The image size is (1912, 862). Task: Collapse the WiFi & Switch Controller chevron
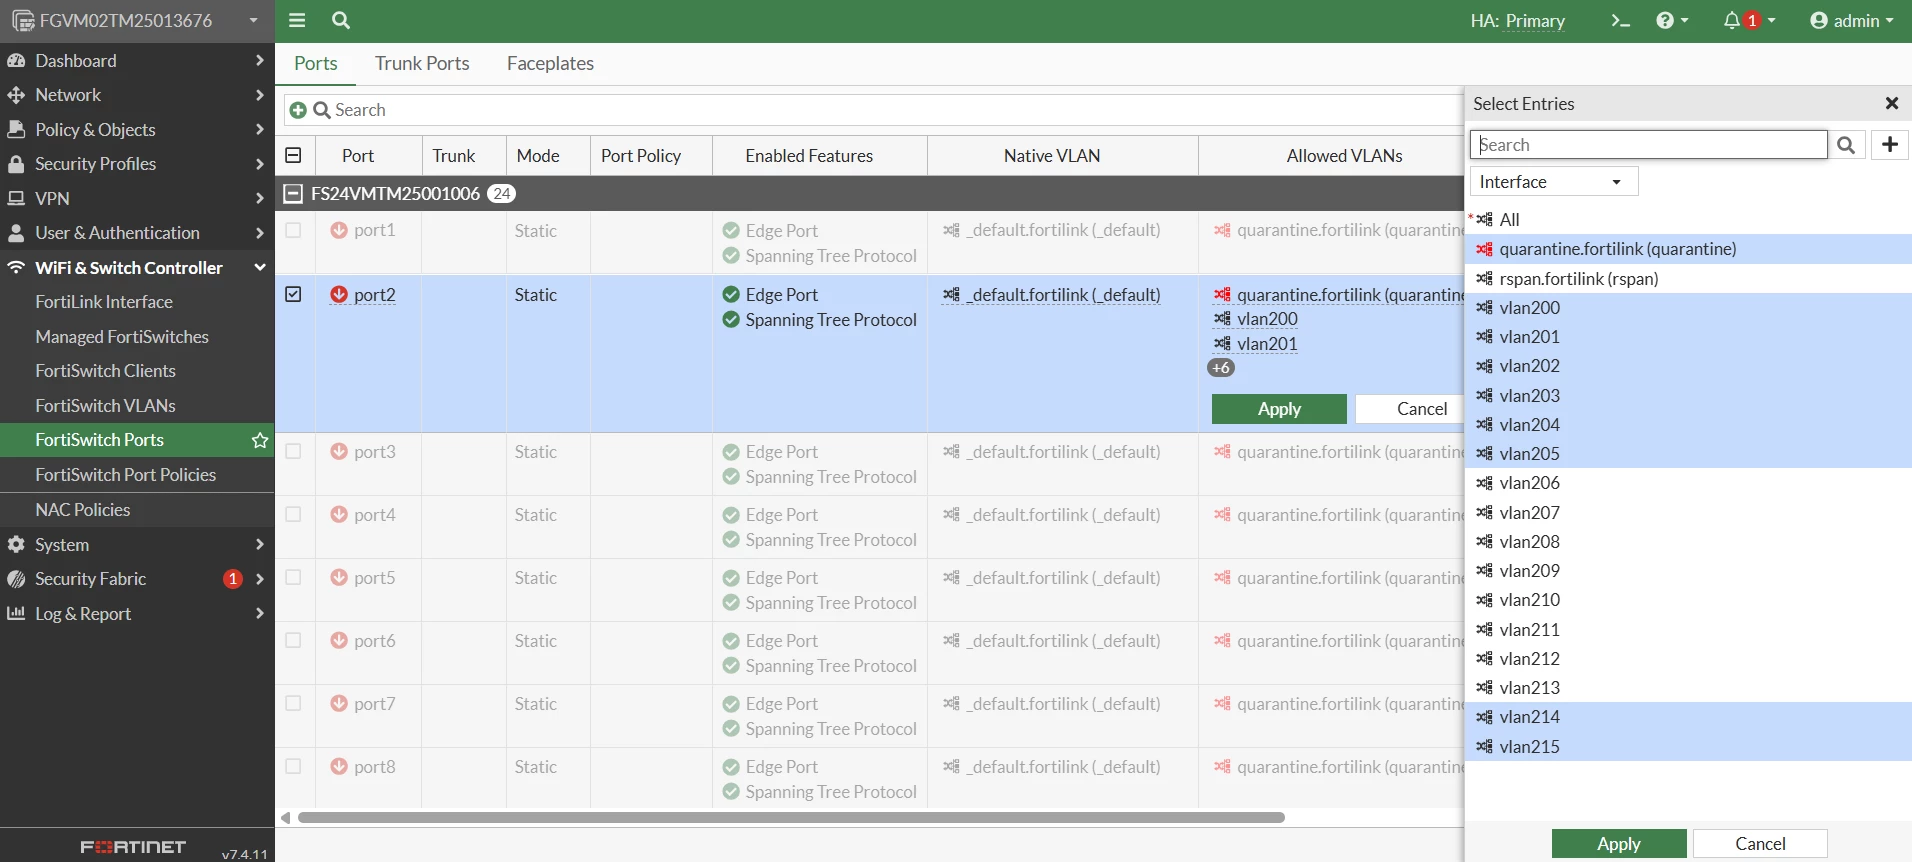tap(260, 267)
